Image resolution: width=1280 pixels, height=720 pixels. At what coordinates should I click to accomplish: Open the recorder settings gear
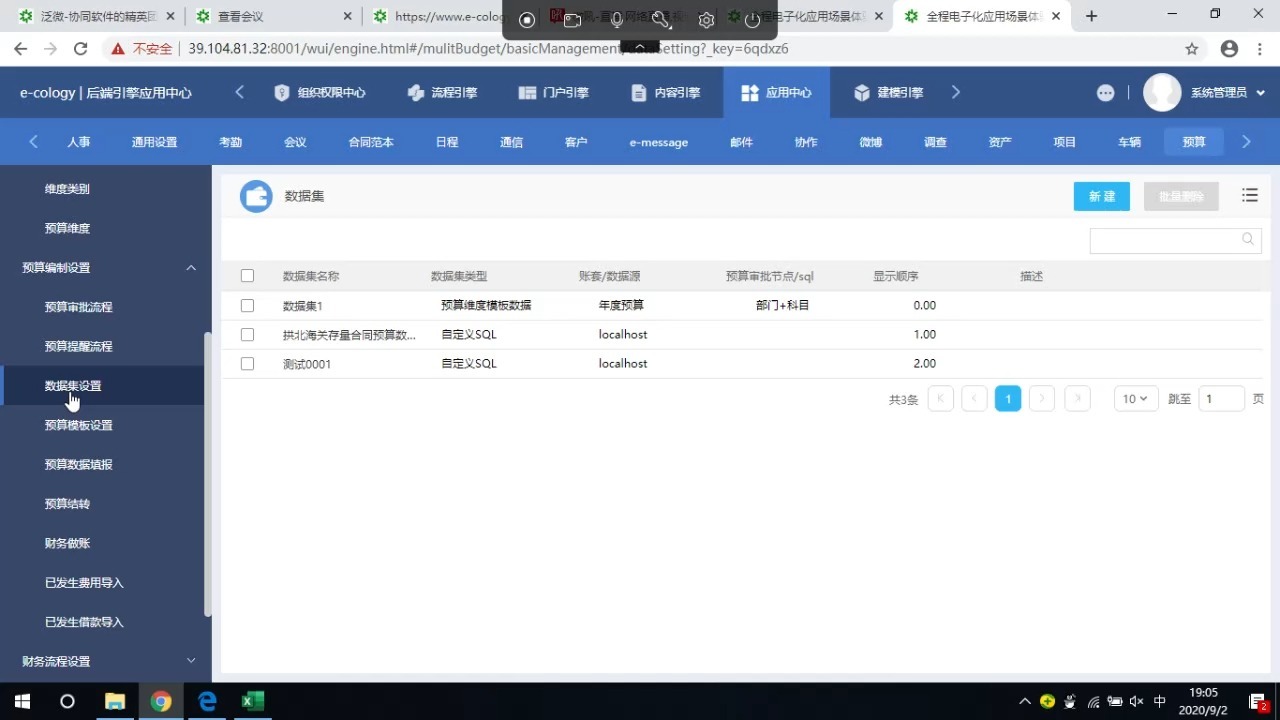click(706, 20)
